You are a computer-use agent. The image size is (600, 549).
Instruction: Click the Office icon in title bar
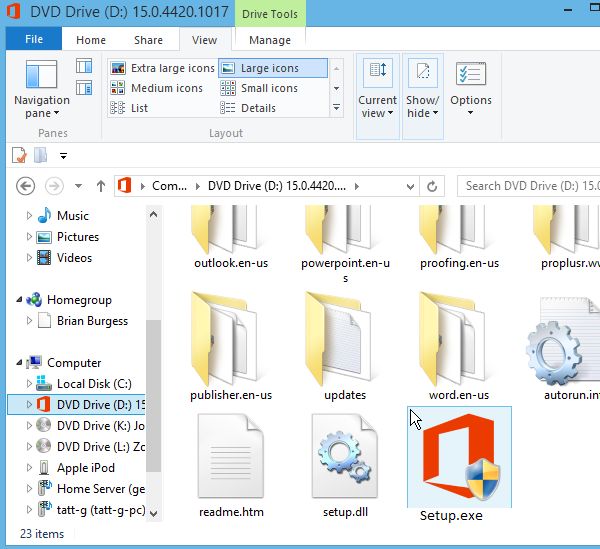pos(13,11)
